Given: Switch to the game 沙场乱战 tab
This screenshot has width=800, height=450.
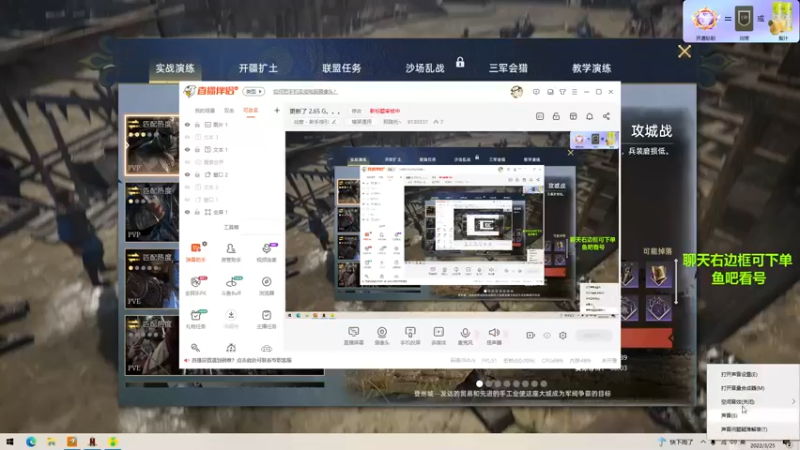Looking at the screenshot, I should [424, 68].
